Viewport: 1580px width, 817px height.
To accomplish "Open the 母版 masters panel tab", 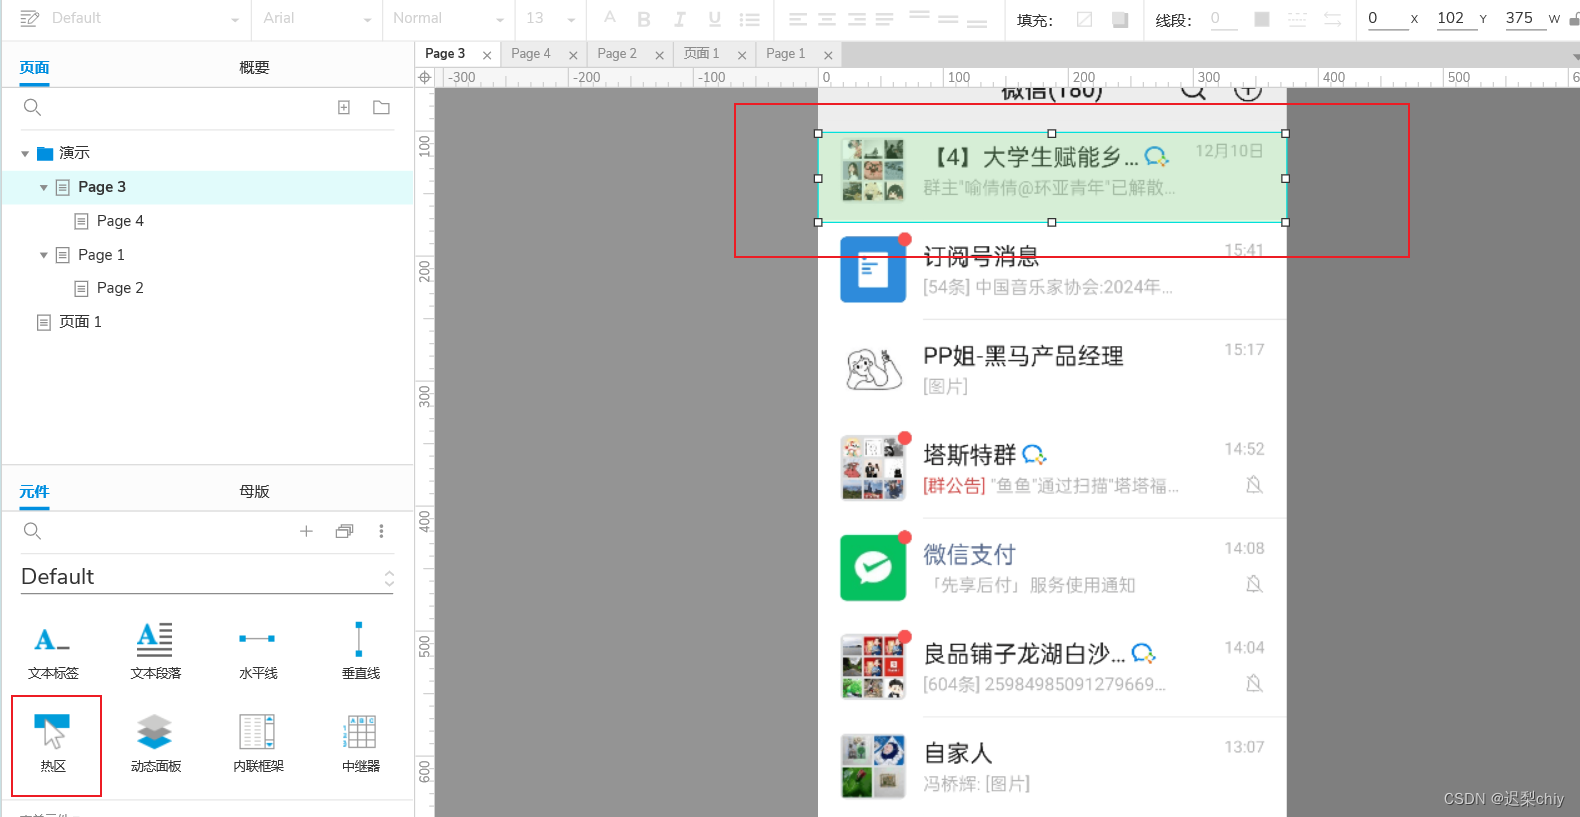I will tap(254, 491).
